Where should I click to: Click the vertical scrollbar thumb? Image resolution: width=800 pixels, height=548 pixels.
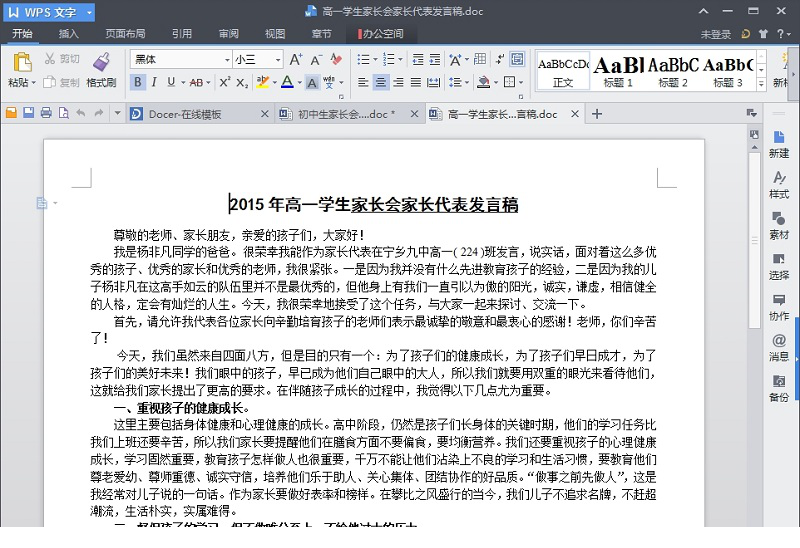pos(754,240)
